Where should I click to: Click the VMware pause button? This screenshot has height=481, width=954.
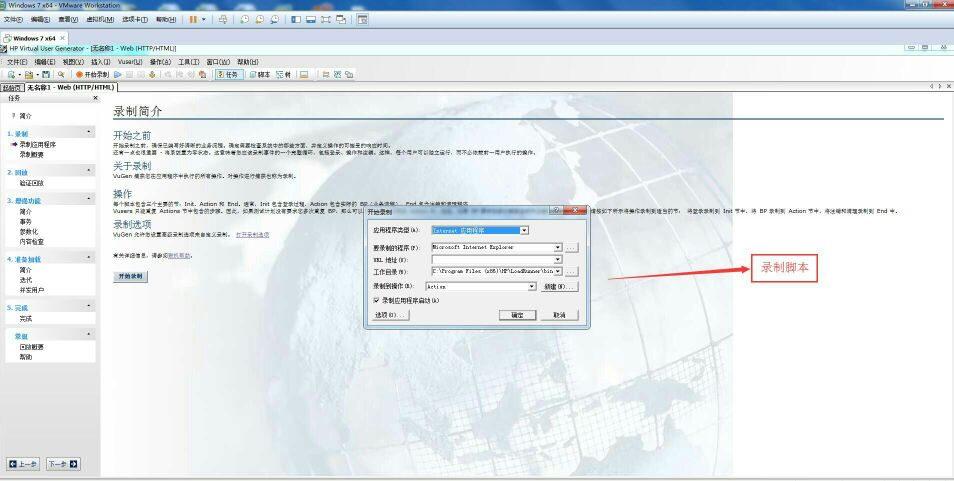(194, 19)
